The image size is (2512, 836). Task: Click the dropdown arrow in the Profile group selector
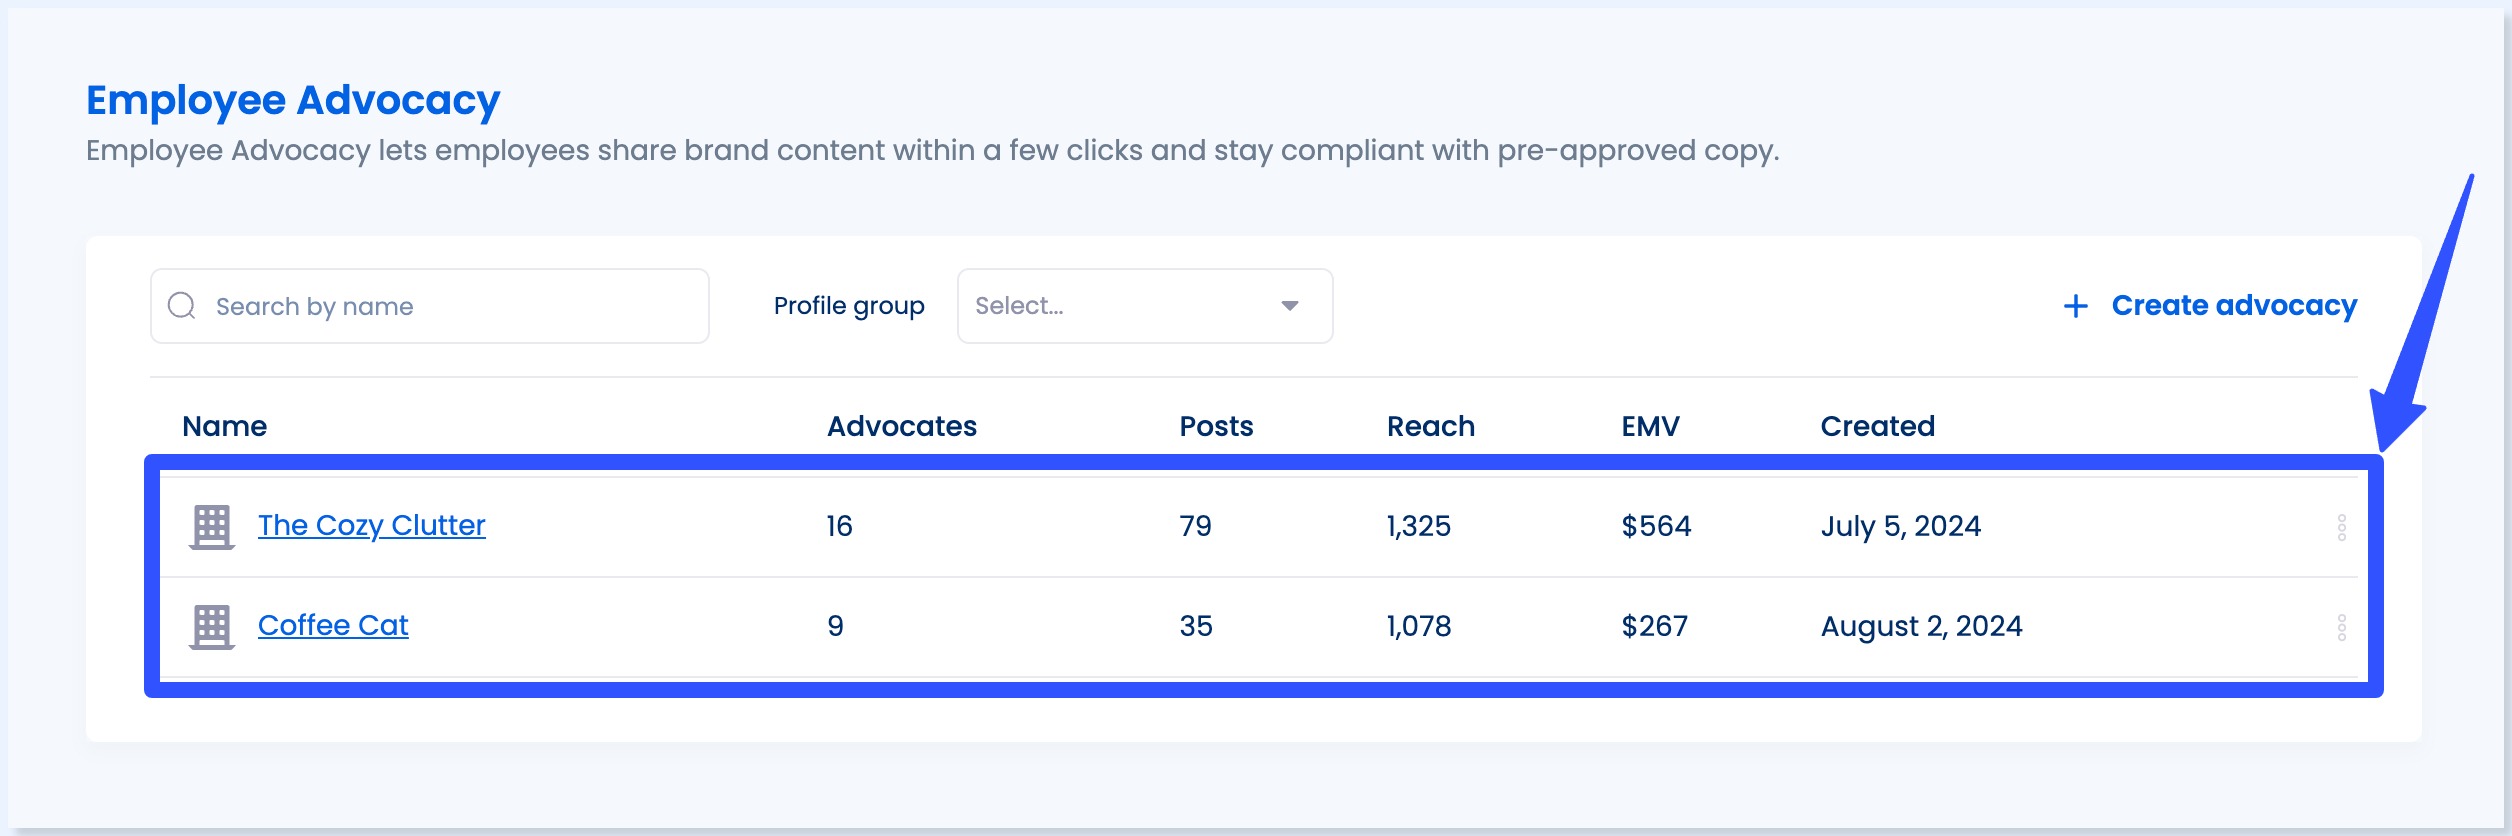tap(1291, 305)
